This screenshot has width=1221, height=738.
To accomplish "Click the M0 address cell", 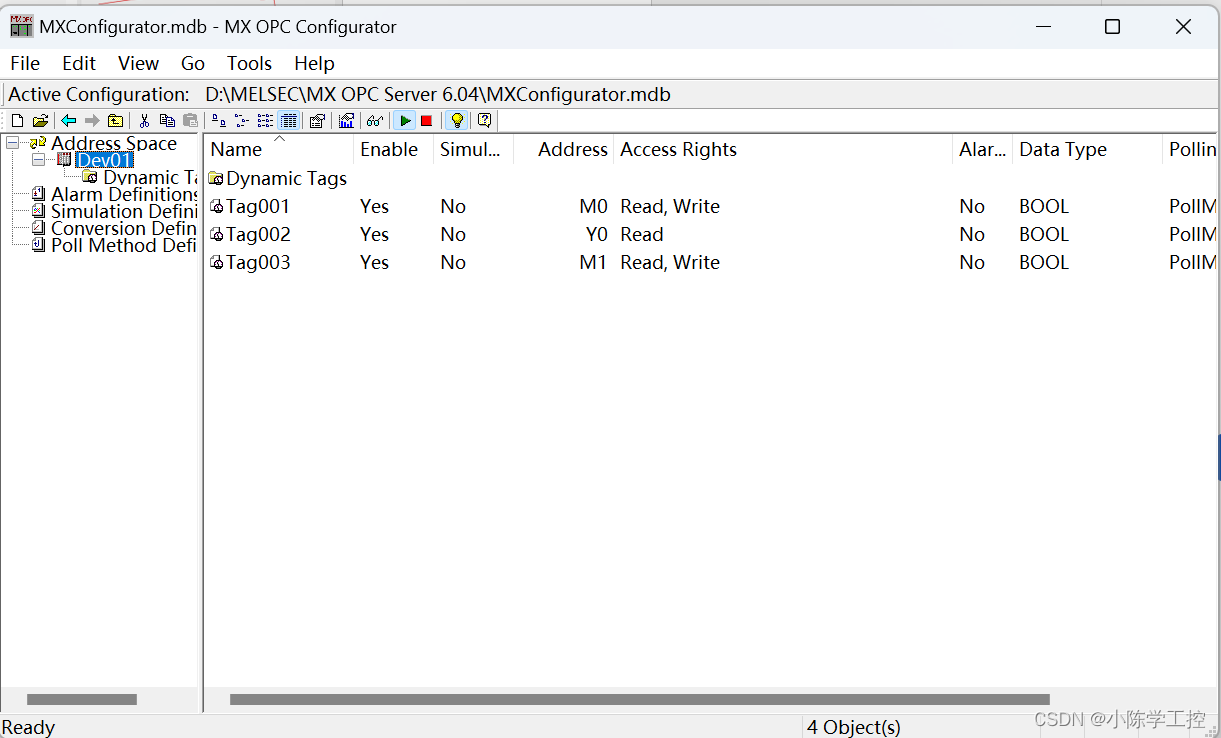I will (593, 206).
